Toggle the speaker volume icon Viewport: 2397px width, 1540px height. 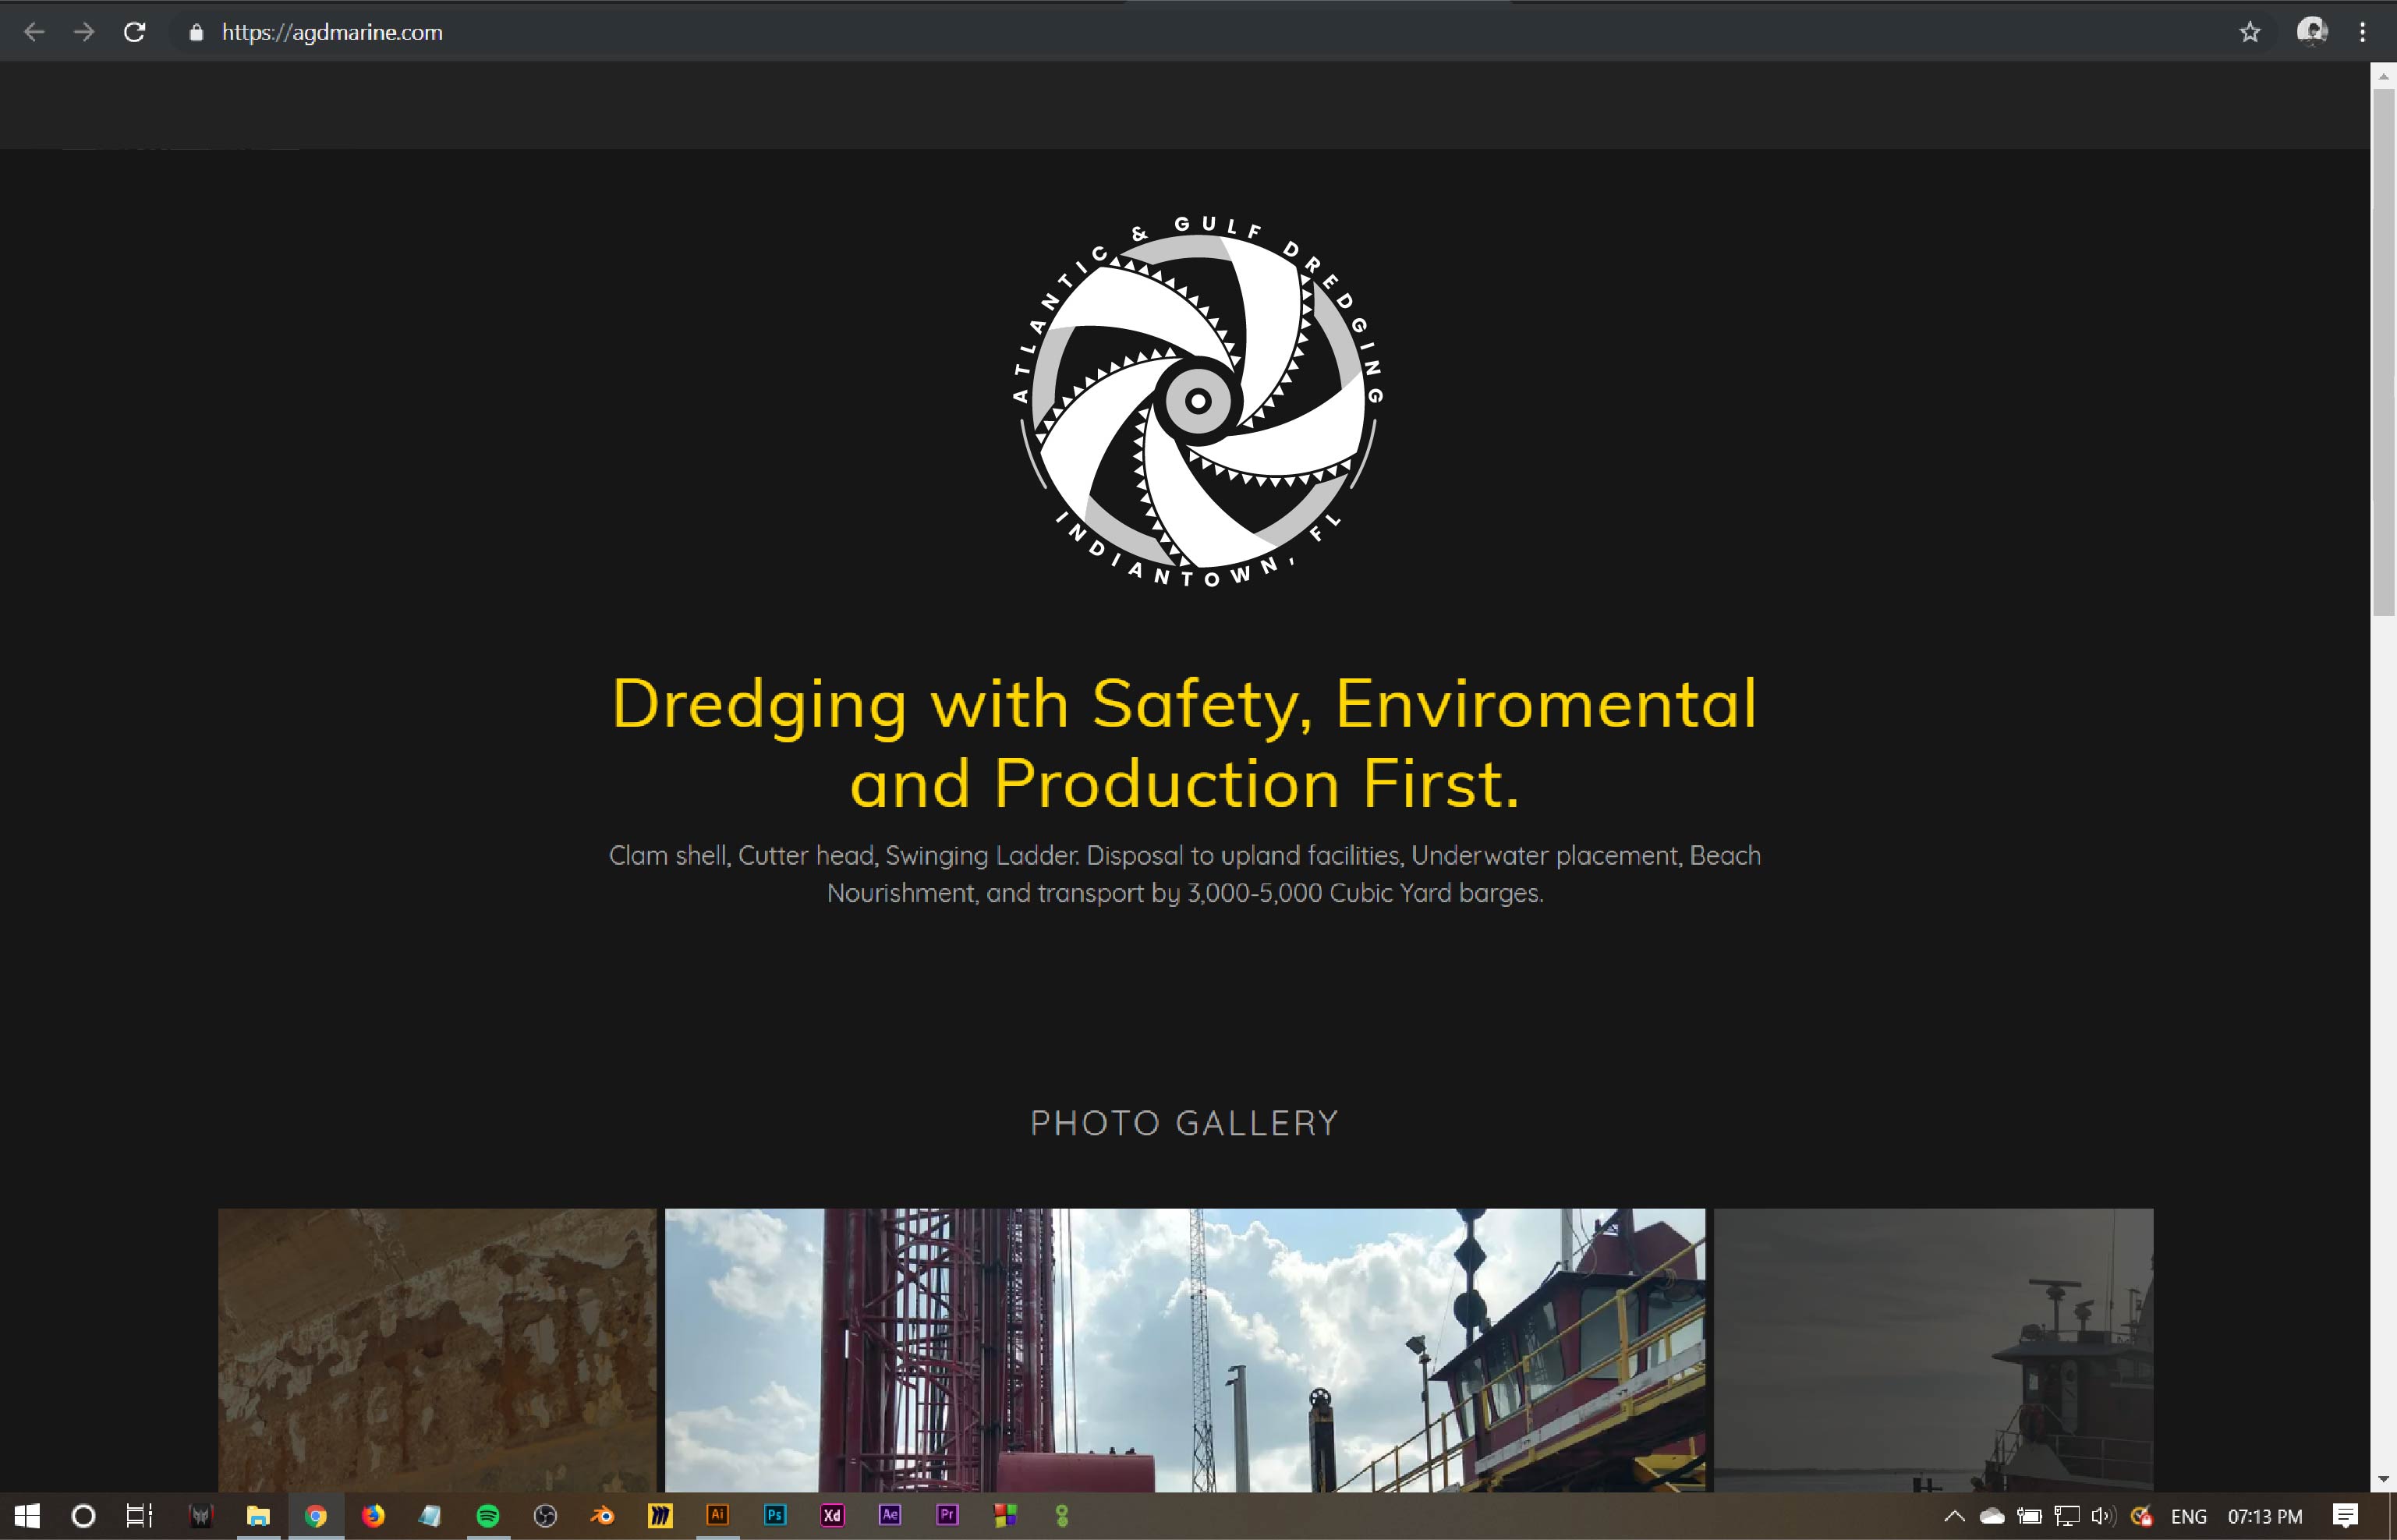point(2102,1516)
